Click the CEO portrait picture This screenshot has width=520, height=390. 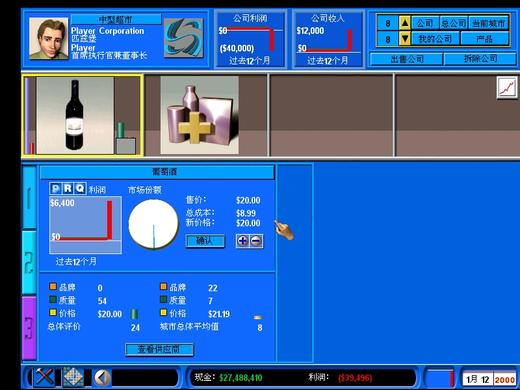(x=49, y=39)
